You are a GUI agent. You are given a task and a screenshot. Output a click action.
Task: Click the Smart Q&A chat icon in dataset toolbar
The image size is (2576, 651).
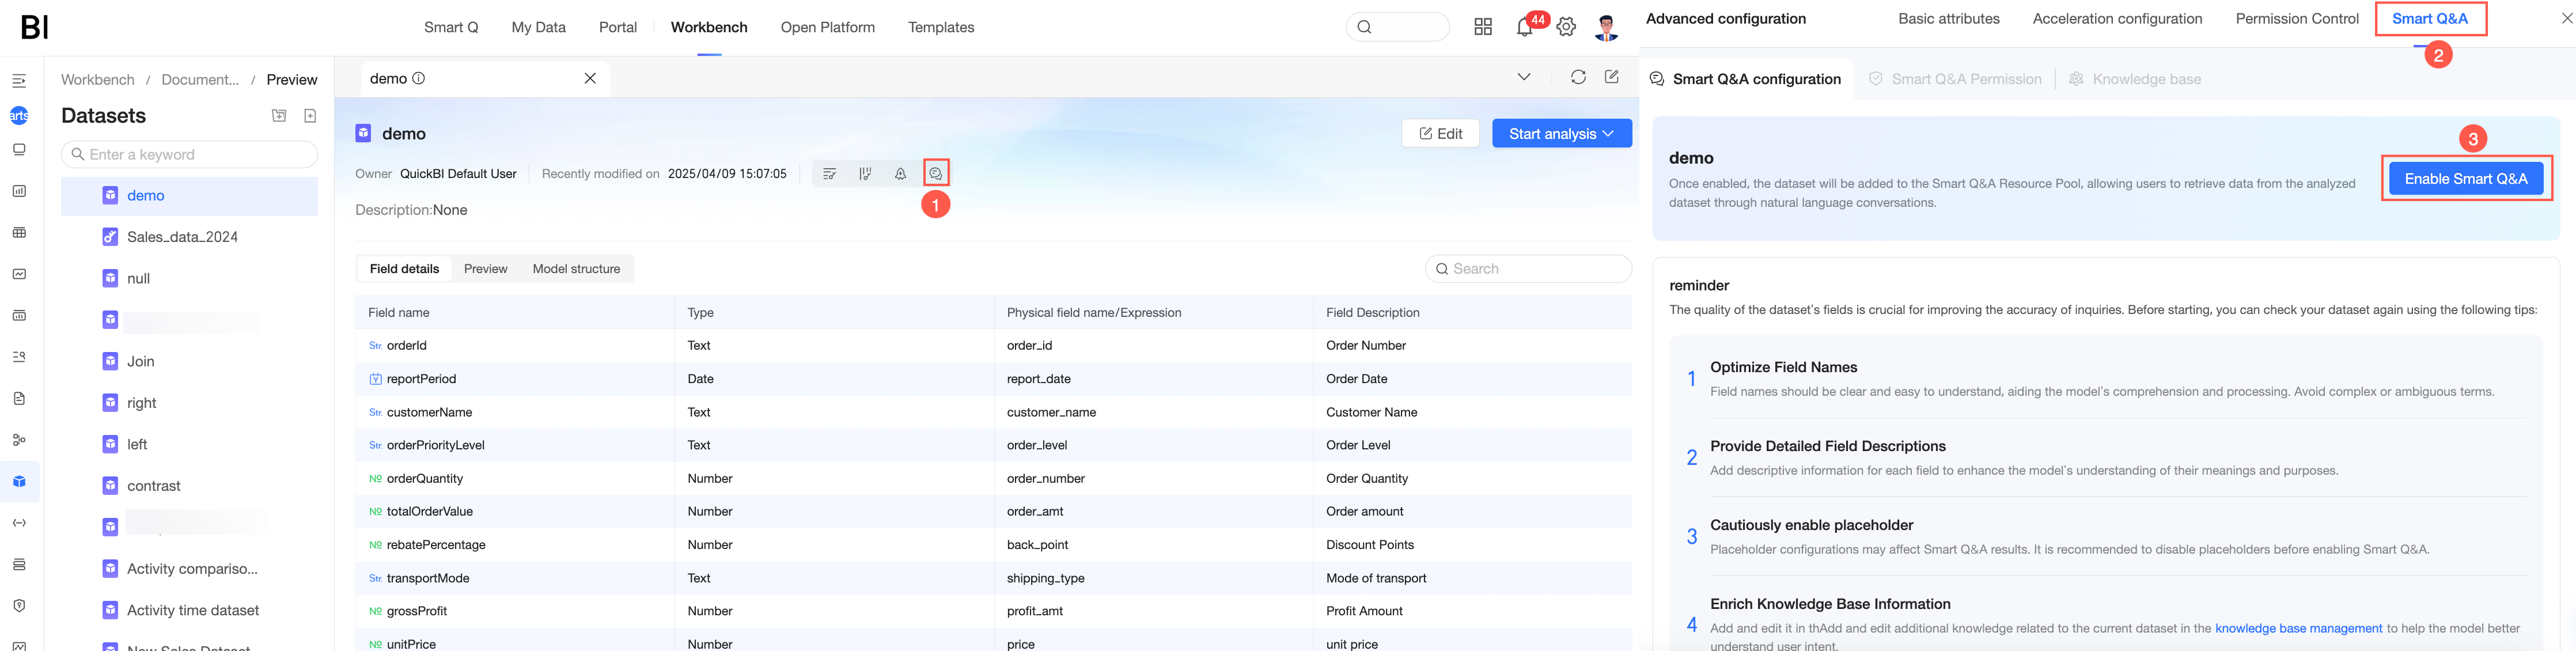tap(935, 174)
